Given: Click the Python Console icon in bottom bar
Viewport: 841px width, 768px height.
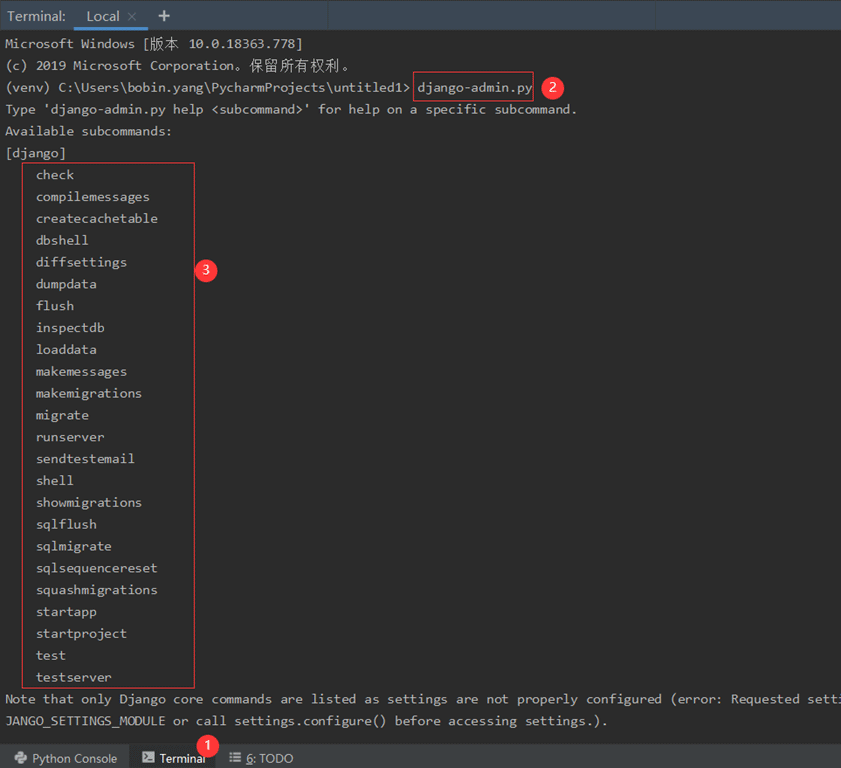Looking at the screenshot, I should click(x=21, y=758).
